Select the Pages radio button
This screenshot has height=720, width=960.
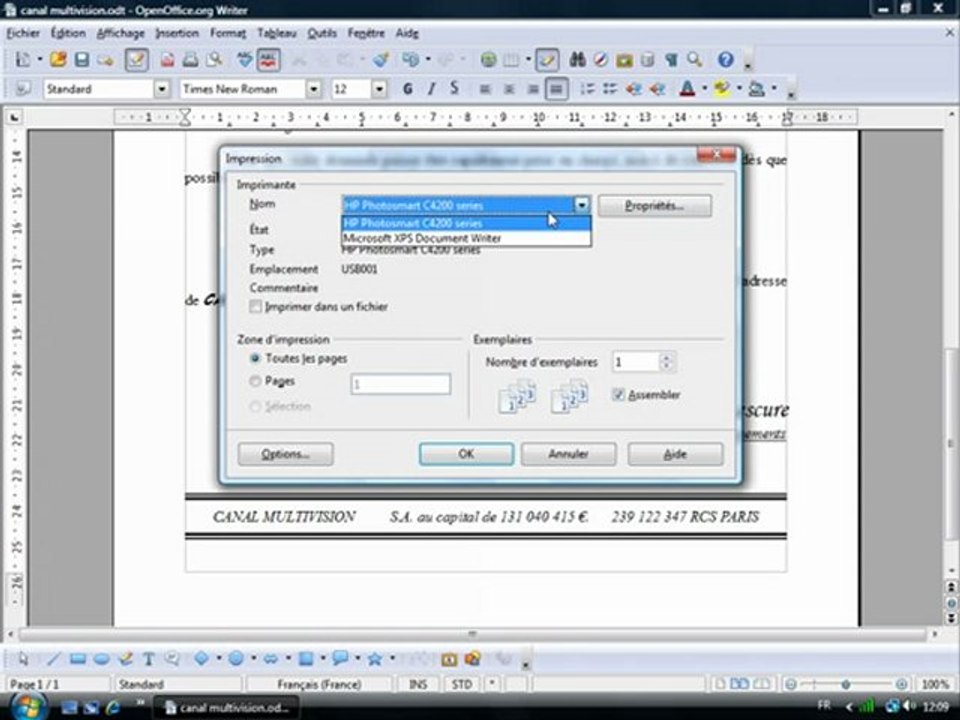point(255,381)
